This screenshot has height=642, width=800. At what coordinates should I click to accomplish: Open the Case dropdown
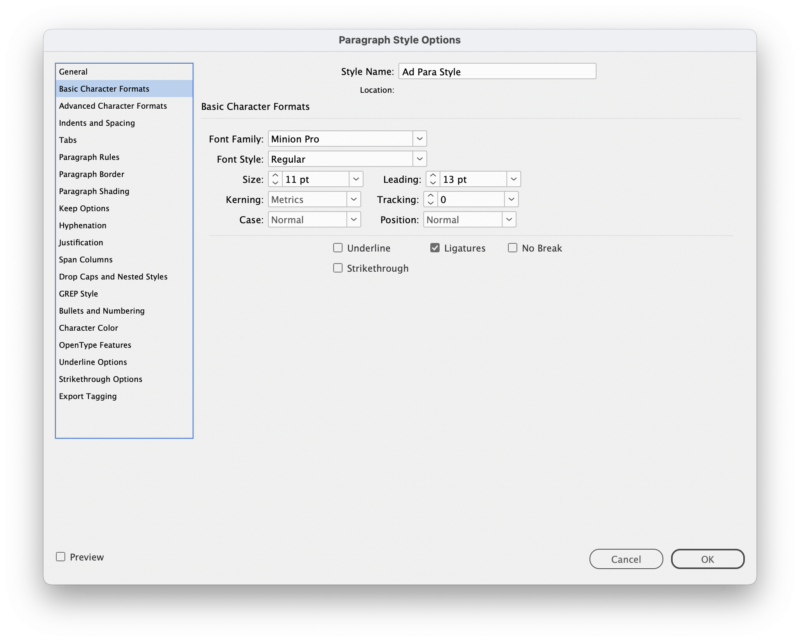click(x=314, y=220)
